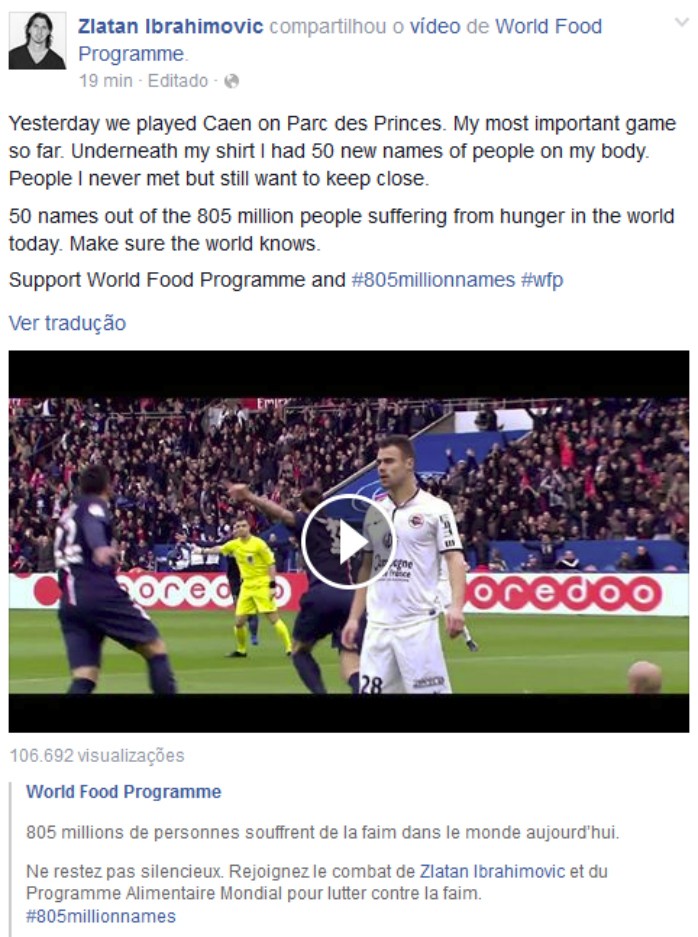Image resolution: width=698 pixels, height=937 pixels.
Task: Open the World Food Programme header link
Action: tap(340, 40)
